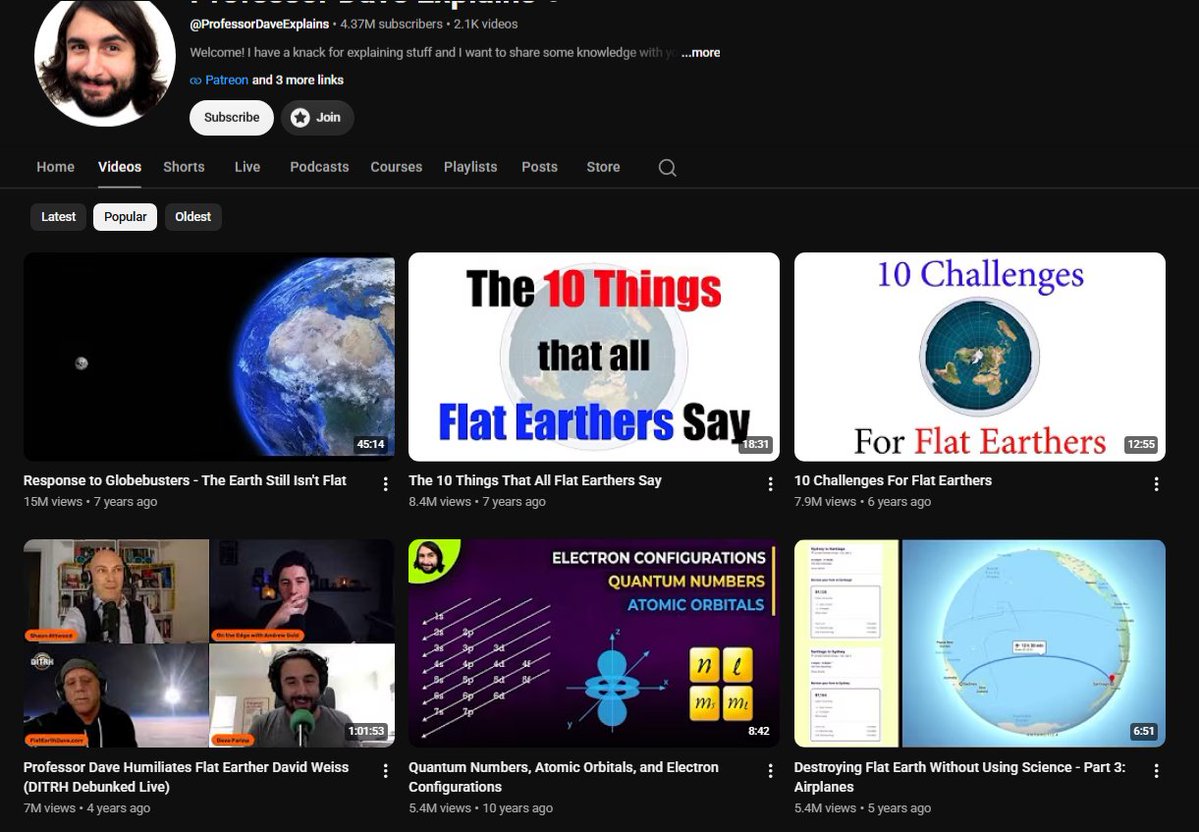Expand the channel description with ...more
Screen dimensions: 1199x832
point(700,53)
